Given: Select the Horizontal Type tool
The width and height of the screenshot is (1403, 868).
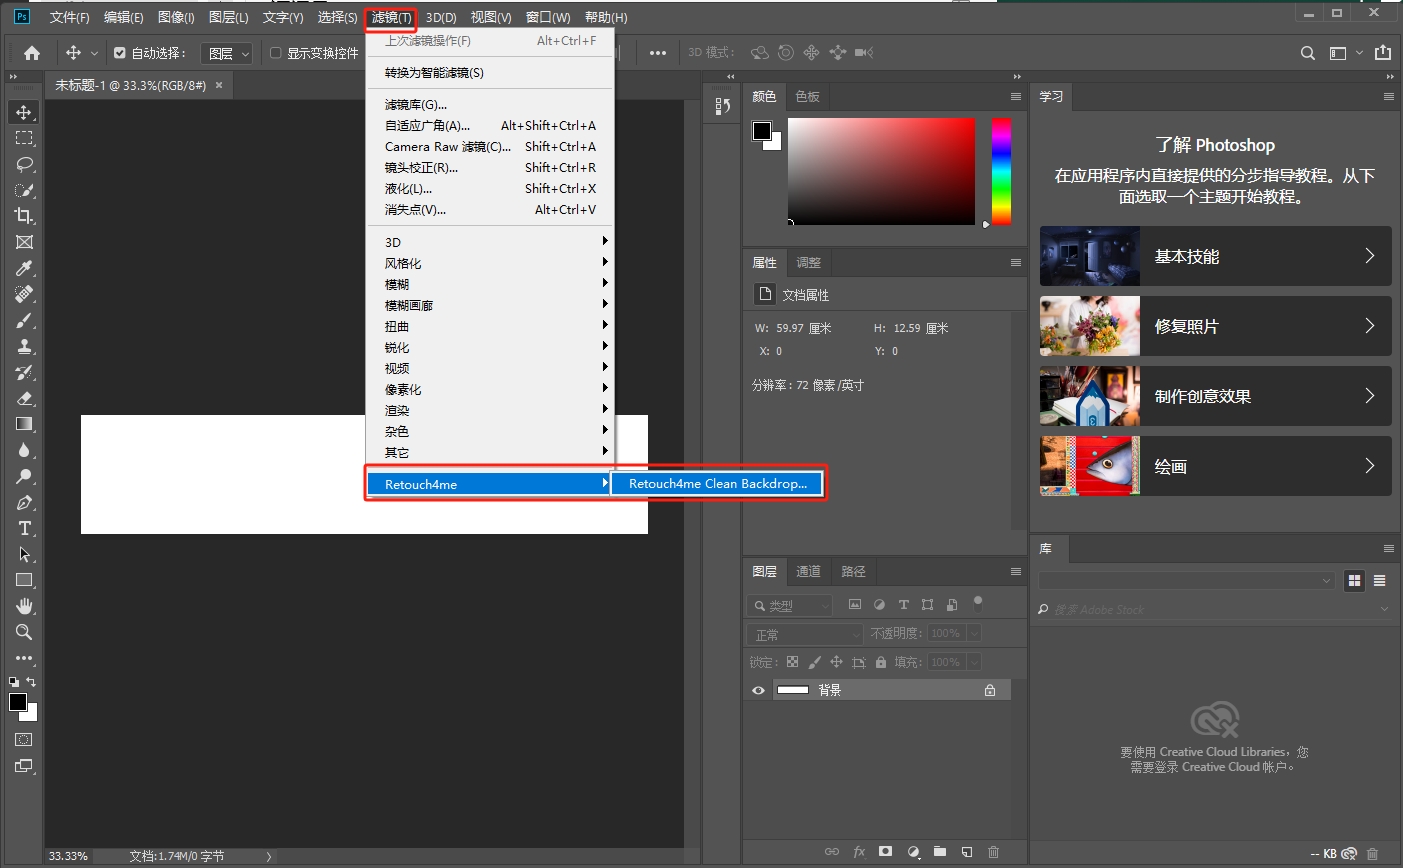Looking at the screenshot, I should [22, 528].
